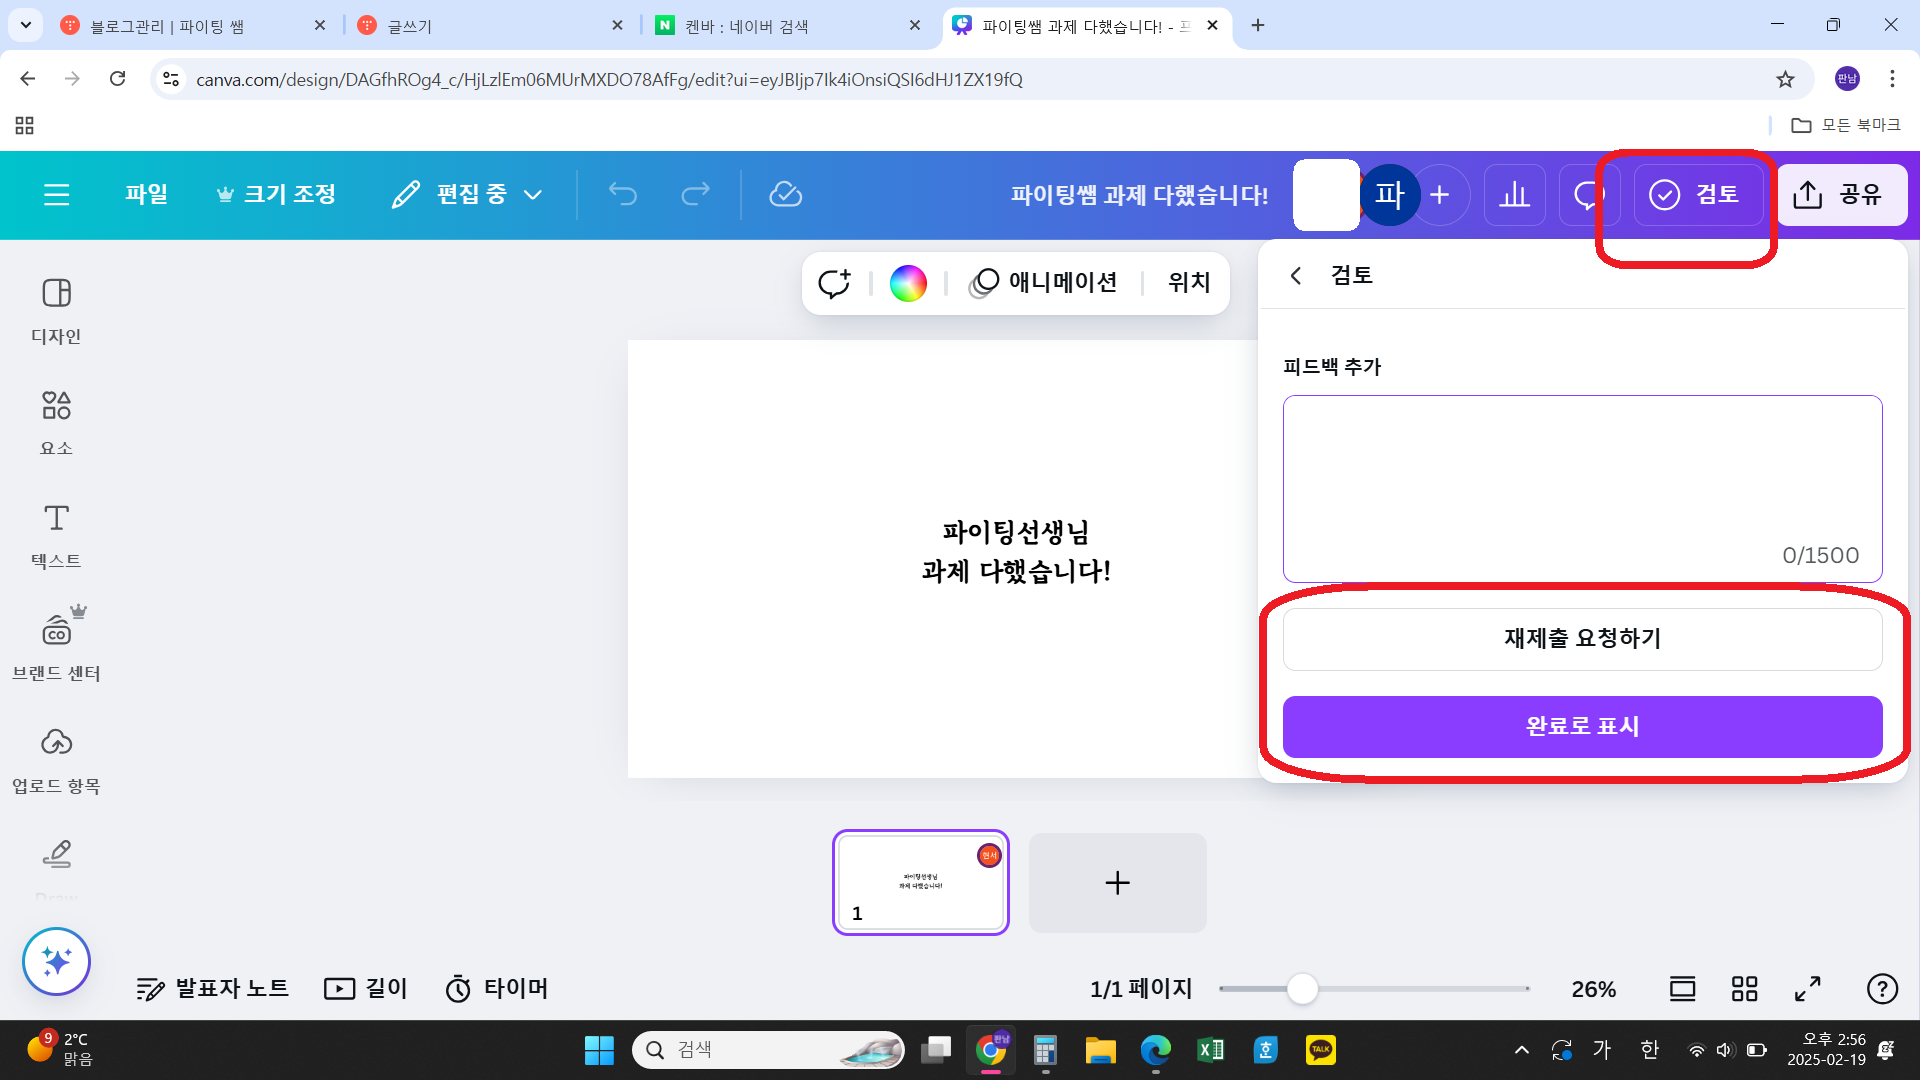This screenshot has width=1920, height=1080.
Task: Bookmark this page with star
Action: click(x=1785, y=79)
